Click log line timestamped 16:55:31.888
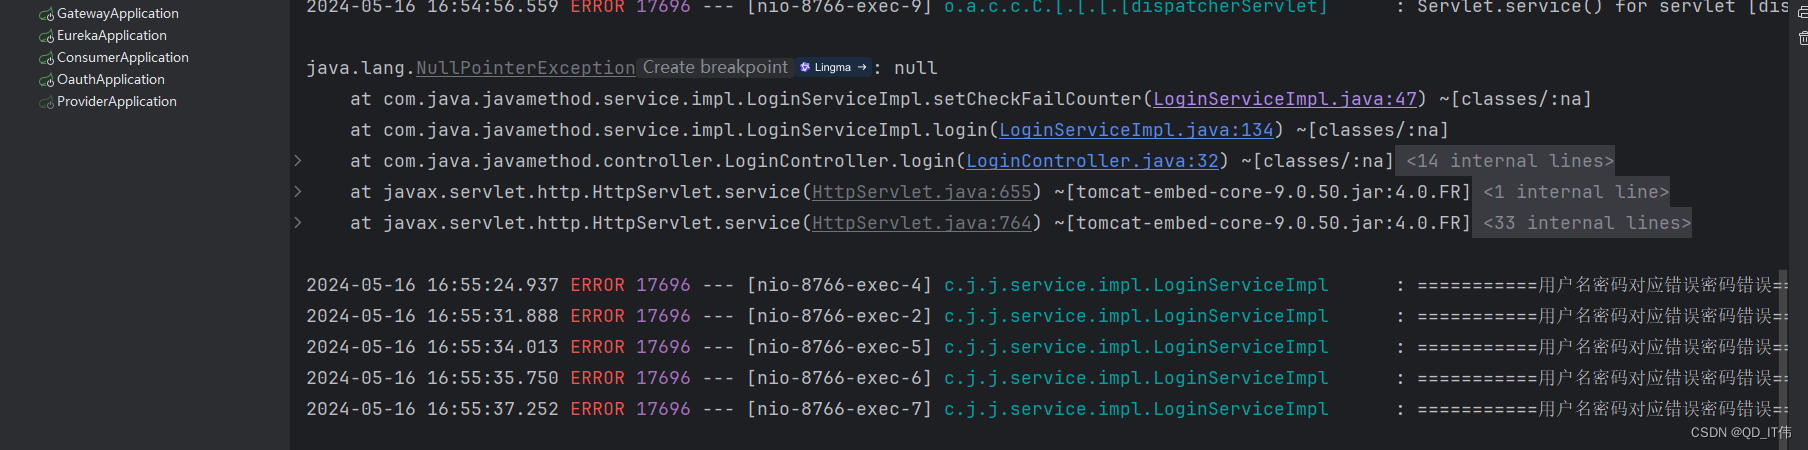The width and height of the screenshot is (1808, 450). [x=1047, y=316]
